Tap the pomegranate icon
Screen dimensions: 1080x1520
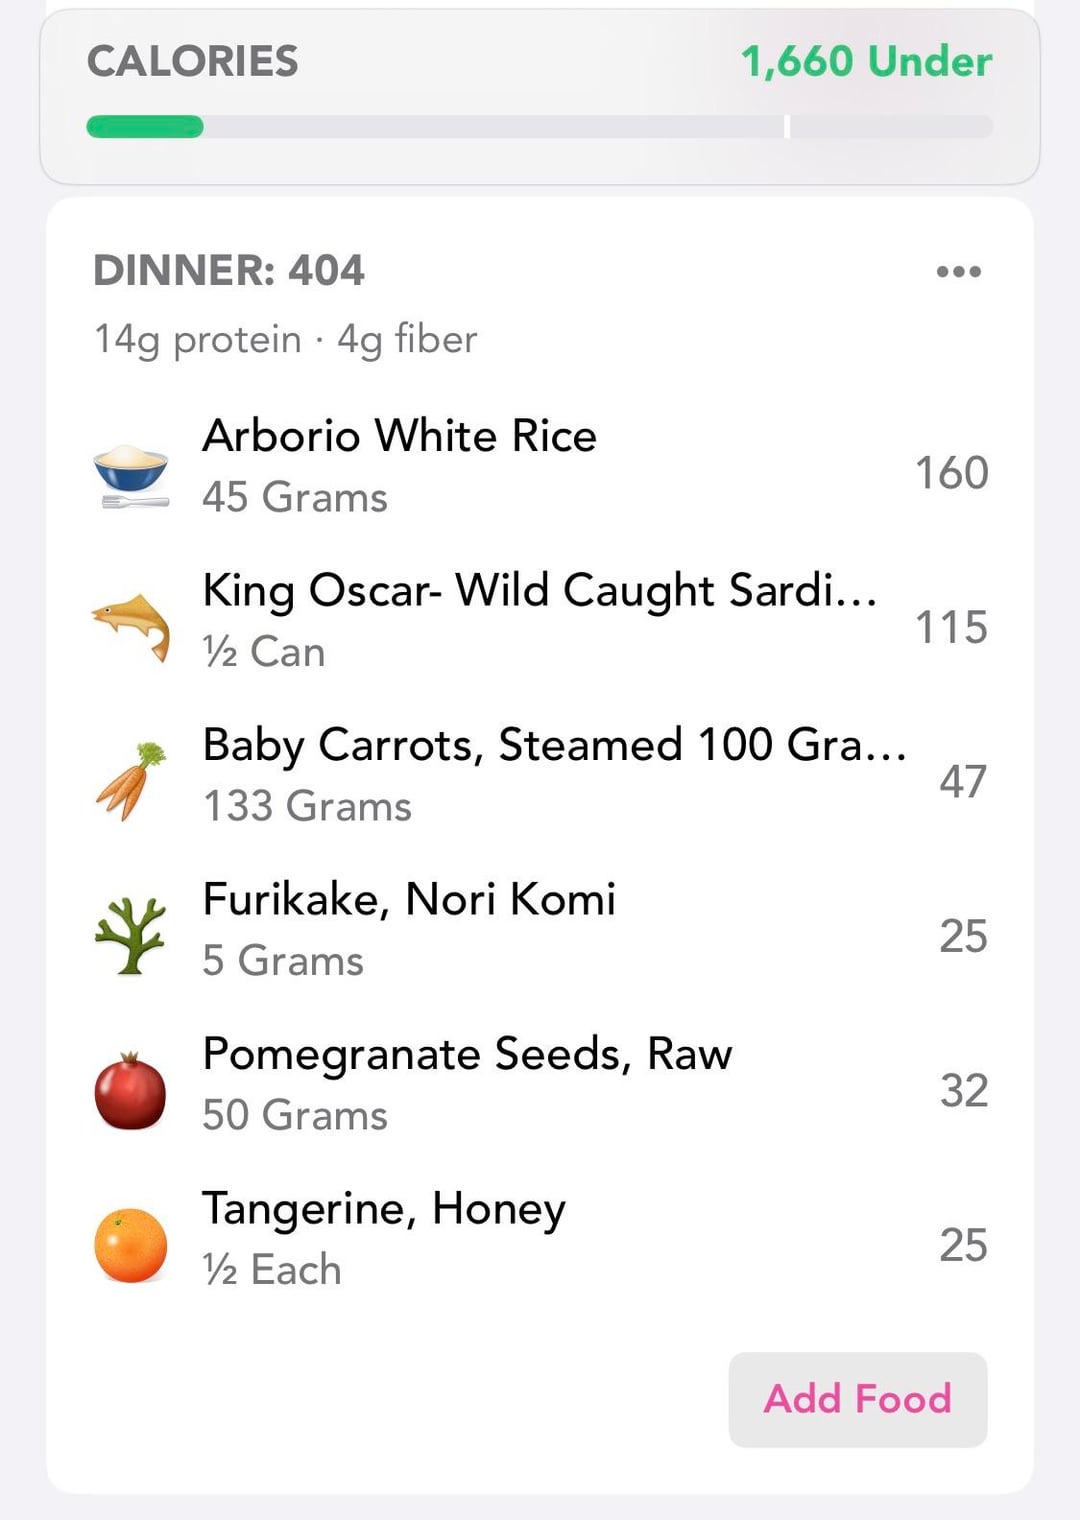[131, 1090]
